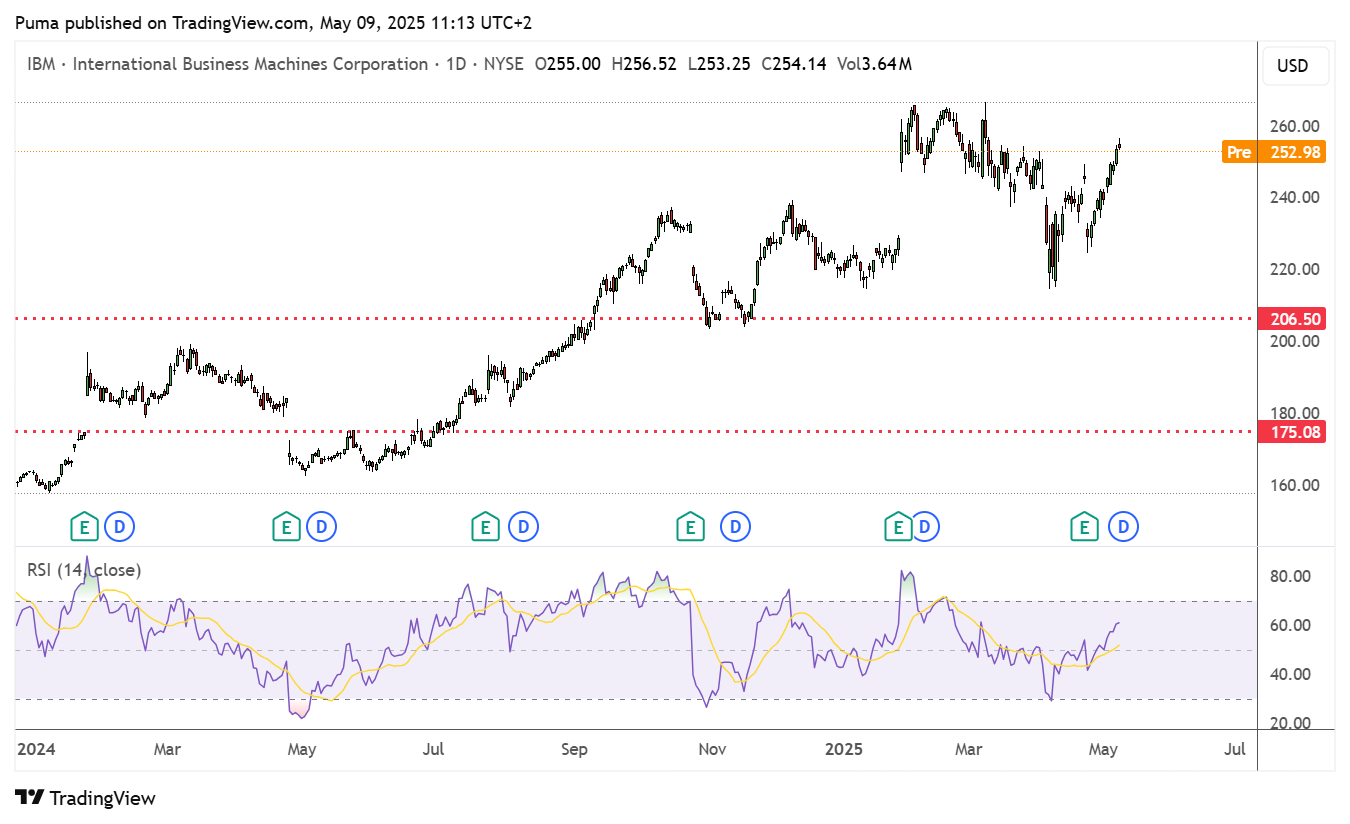Image resolution: width=1350 pixels, height=824 pixels.
Task: Click the Nov label on the time axis
Action: point(712,749)
